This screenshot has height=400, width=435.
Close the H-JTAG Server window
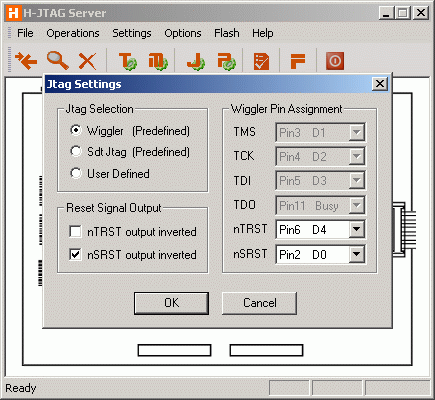(421, 13)
